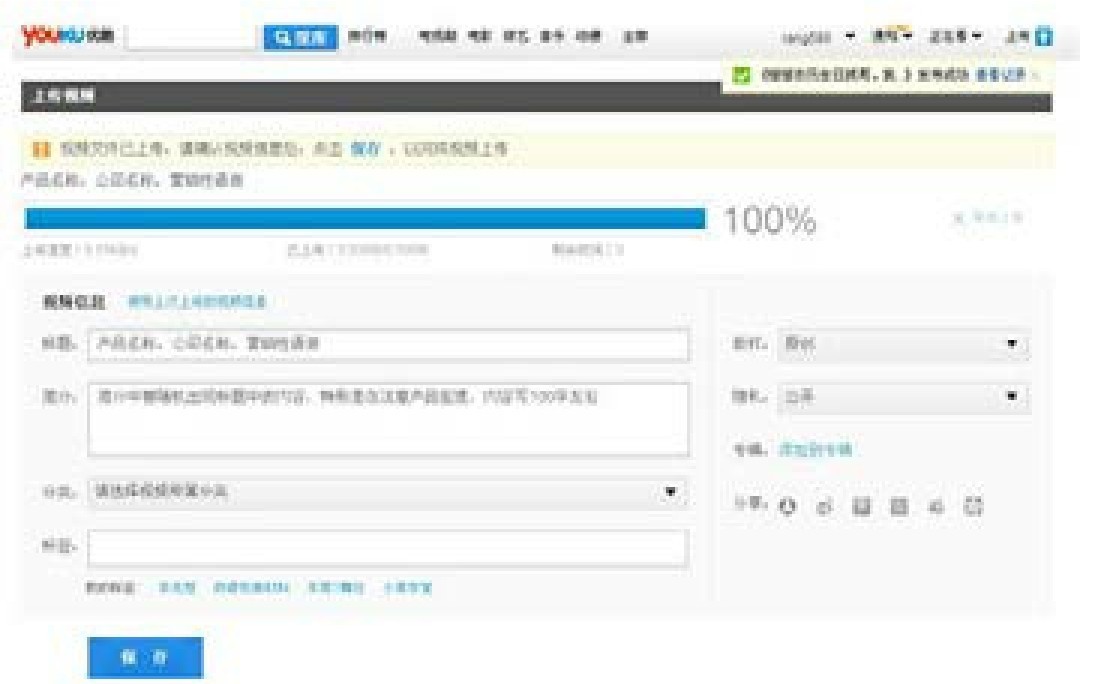
Task: Open the 排行榜 rankings nav item
Action: tap(365, 37)
